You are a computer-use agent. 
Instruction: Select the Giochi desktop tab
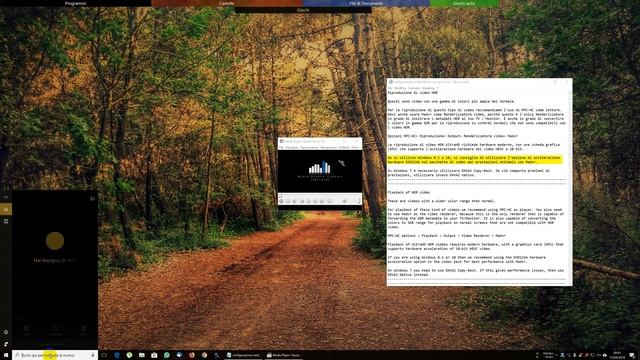click(x=303, y=10)
